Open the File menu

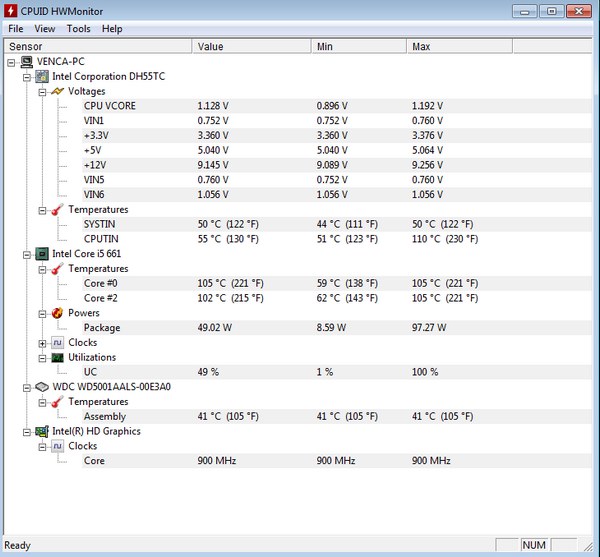pyautogui.click(x=16, y=29)
